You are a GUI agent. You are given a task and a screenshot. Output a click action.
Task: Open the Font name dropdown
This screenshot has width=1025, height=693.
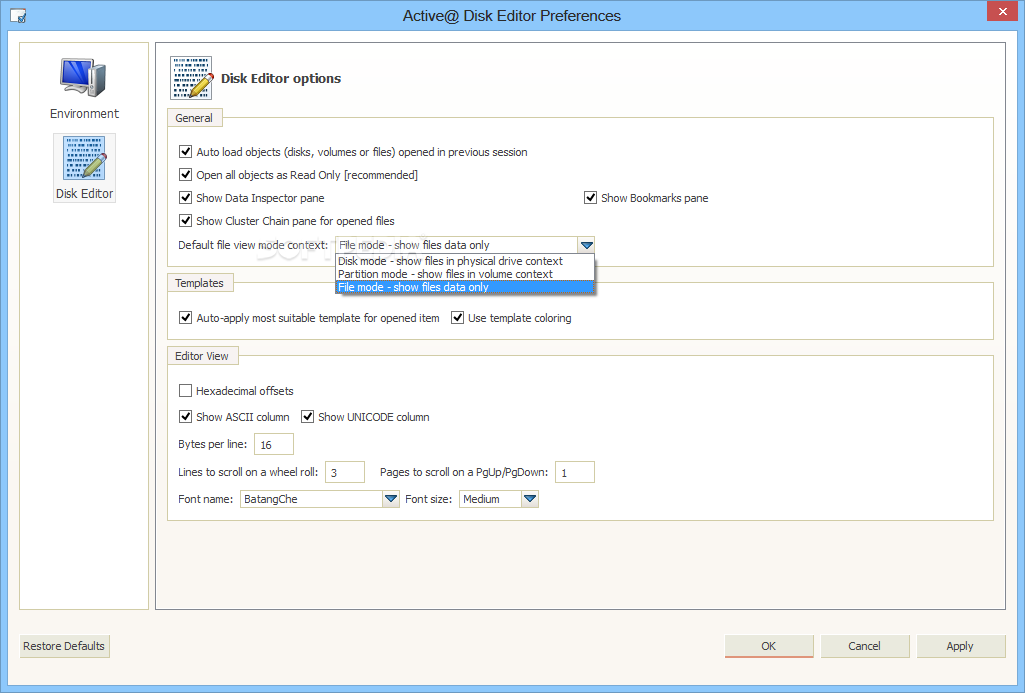pyautogui.click(x=390, y=499)
